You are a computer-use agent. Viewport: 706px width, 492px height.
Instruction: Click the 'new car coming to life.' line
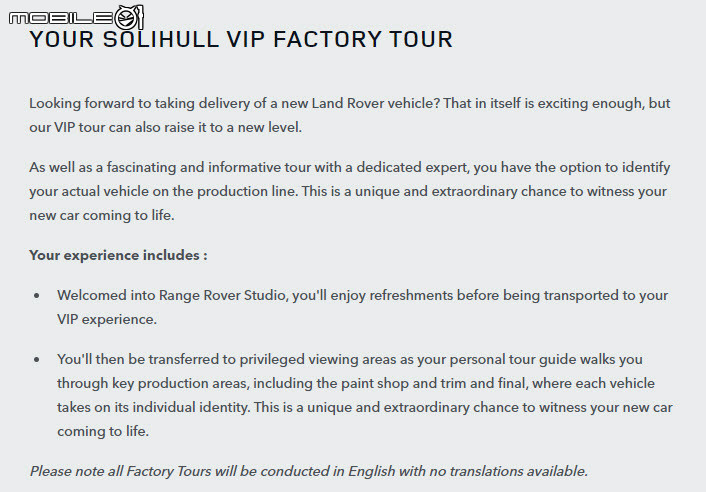point(102,216)
